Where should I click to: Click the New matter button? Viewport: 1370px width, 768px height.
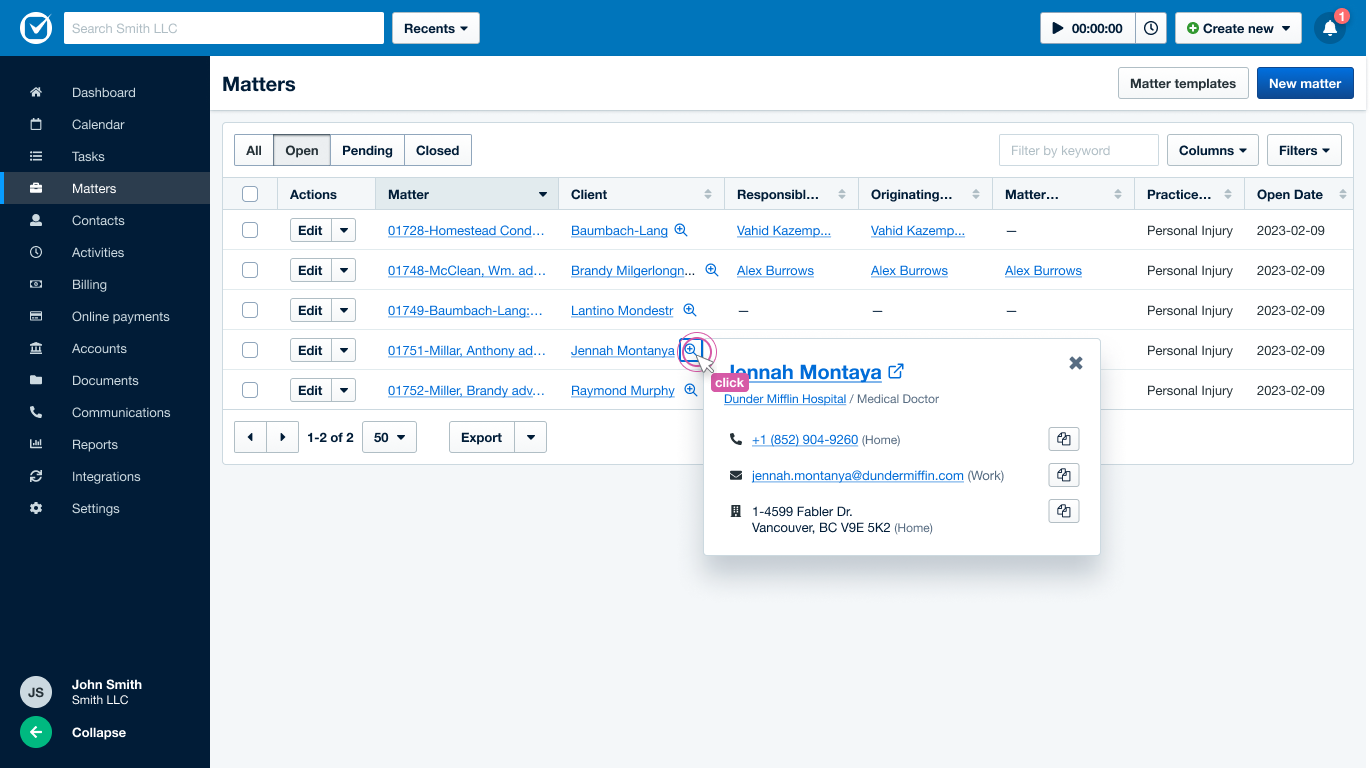coord(1304,84)
